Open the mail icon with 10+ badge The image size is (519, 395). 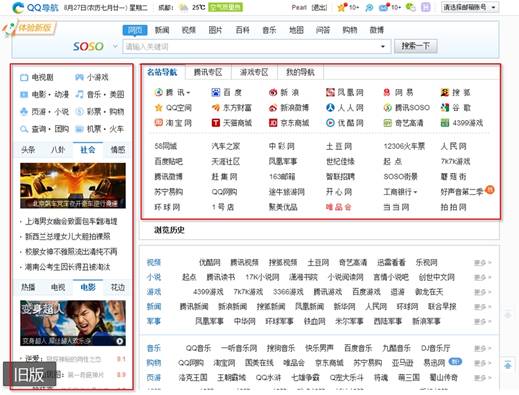pyautogui.click(x=383, y=7)
